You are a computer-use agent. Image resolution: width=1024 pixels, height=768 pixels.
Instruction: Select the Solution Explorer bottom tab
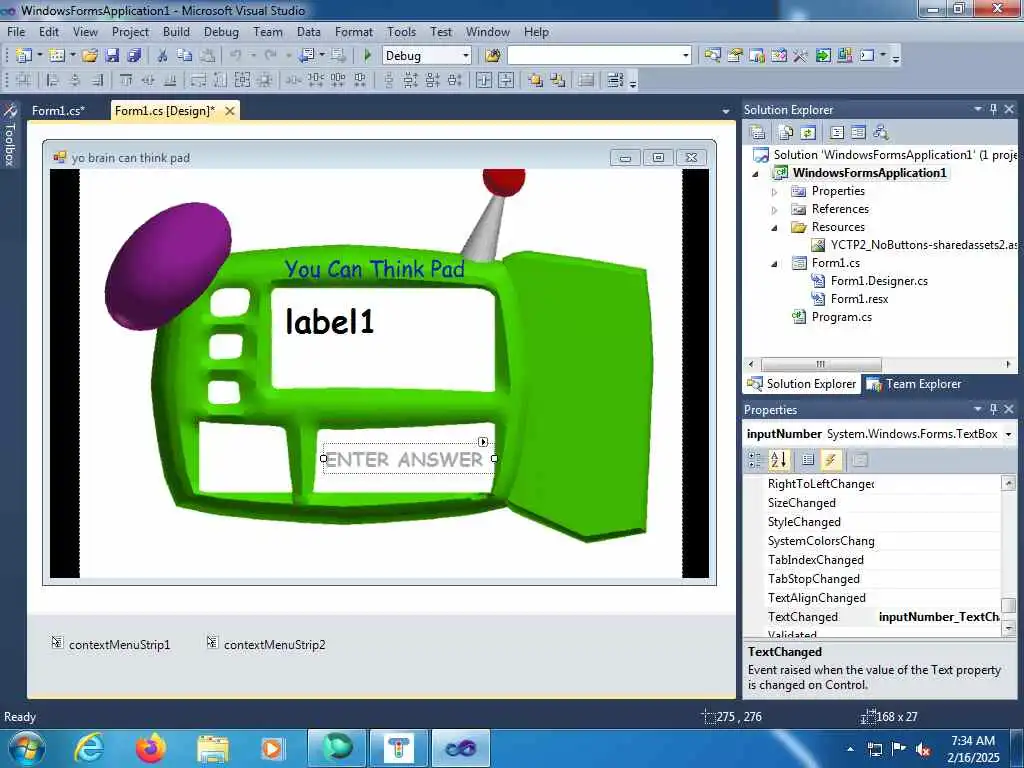point(801,384)
